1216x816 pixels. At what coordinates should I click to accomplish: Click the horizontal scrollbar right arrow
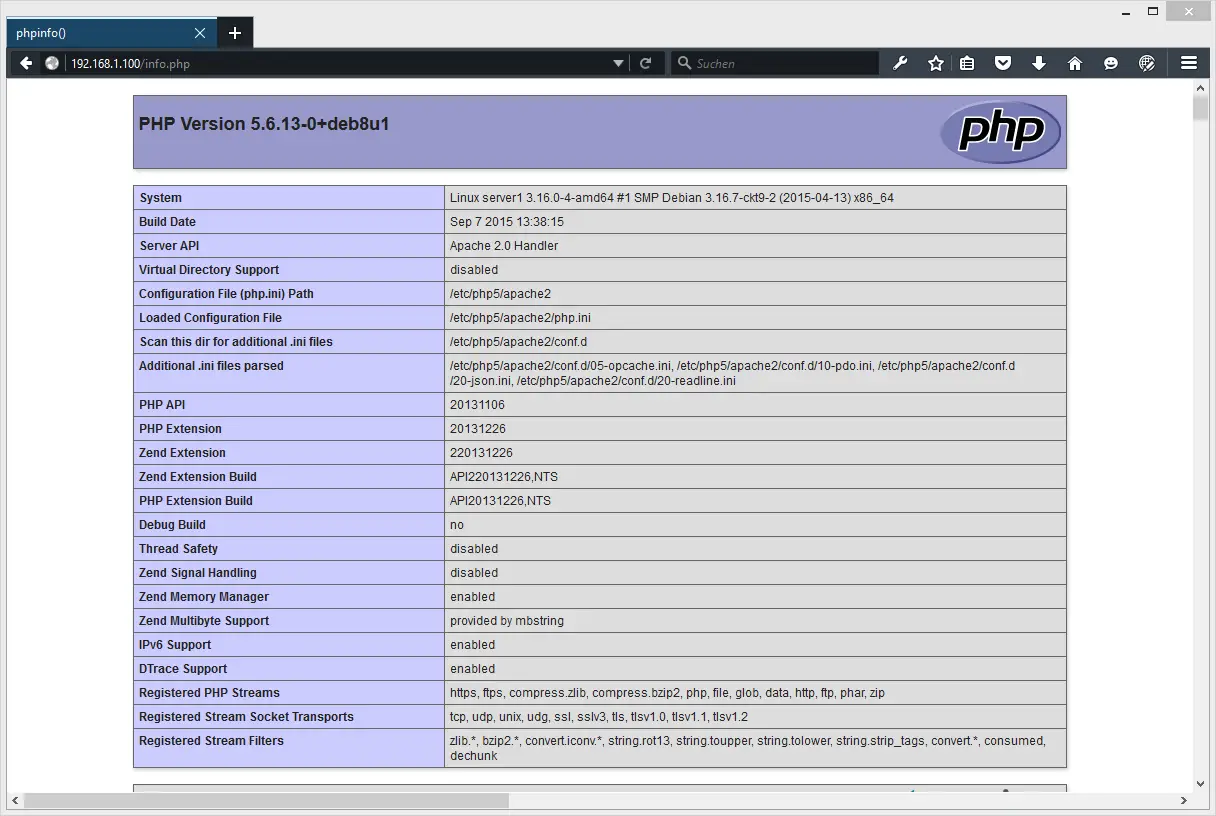pyautogui.click(x=1184, y=801)
